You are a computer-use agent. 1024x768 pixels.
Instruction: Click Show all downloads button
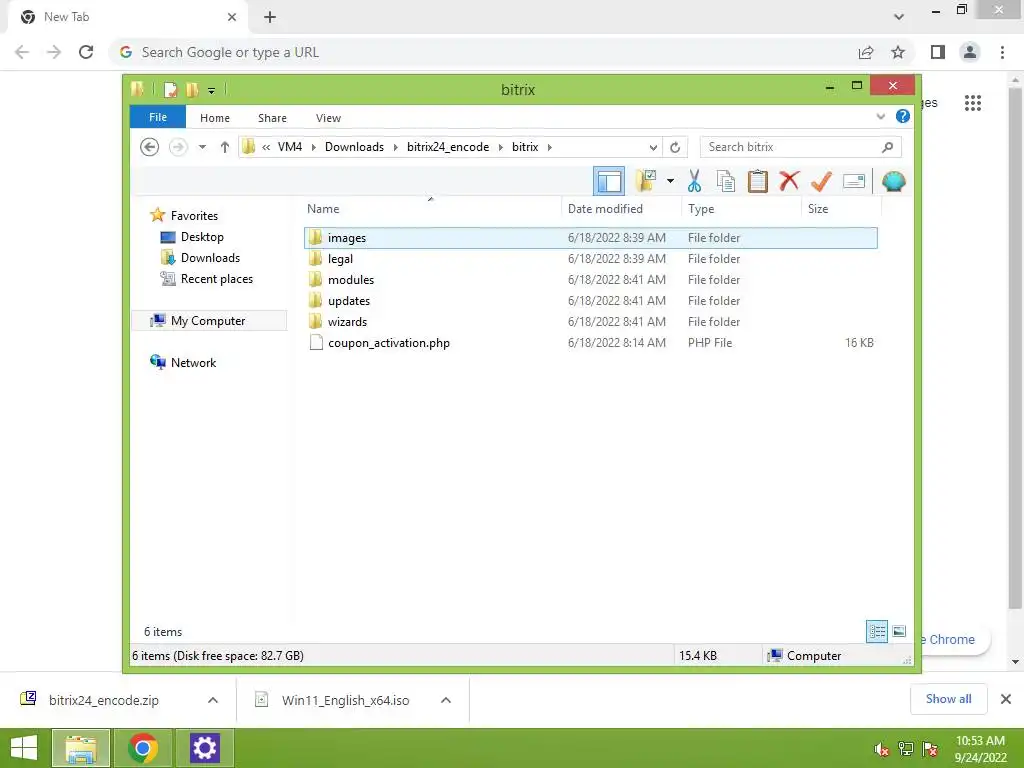click(948, 699)
